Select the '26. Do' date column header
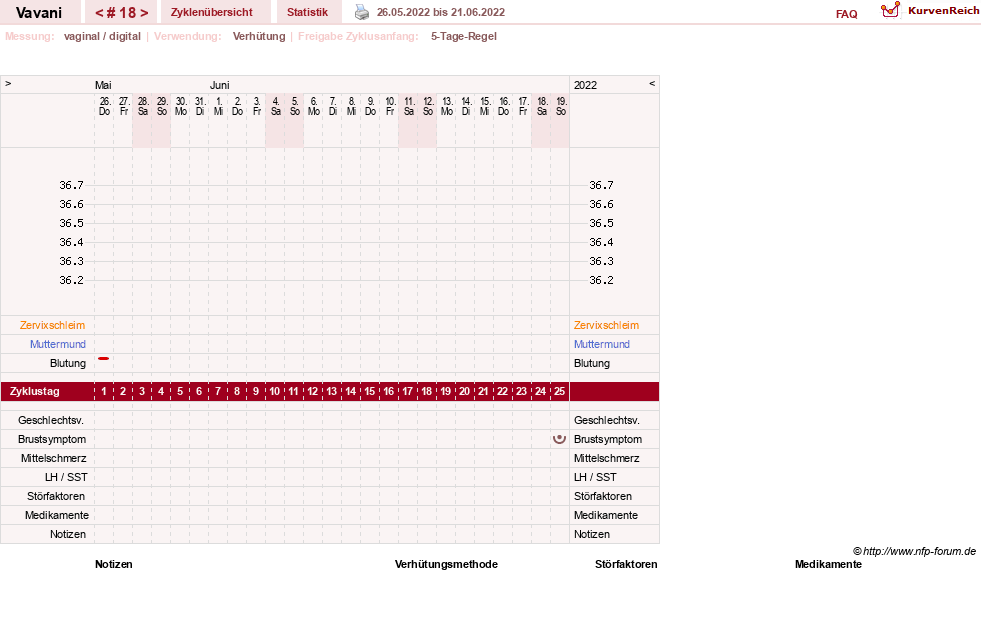Image resolution: width=981 pixels, height=623 pixels. (x=104, y=106)
